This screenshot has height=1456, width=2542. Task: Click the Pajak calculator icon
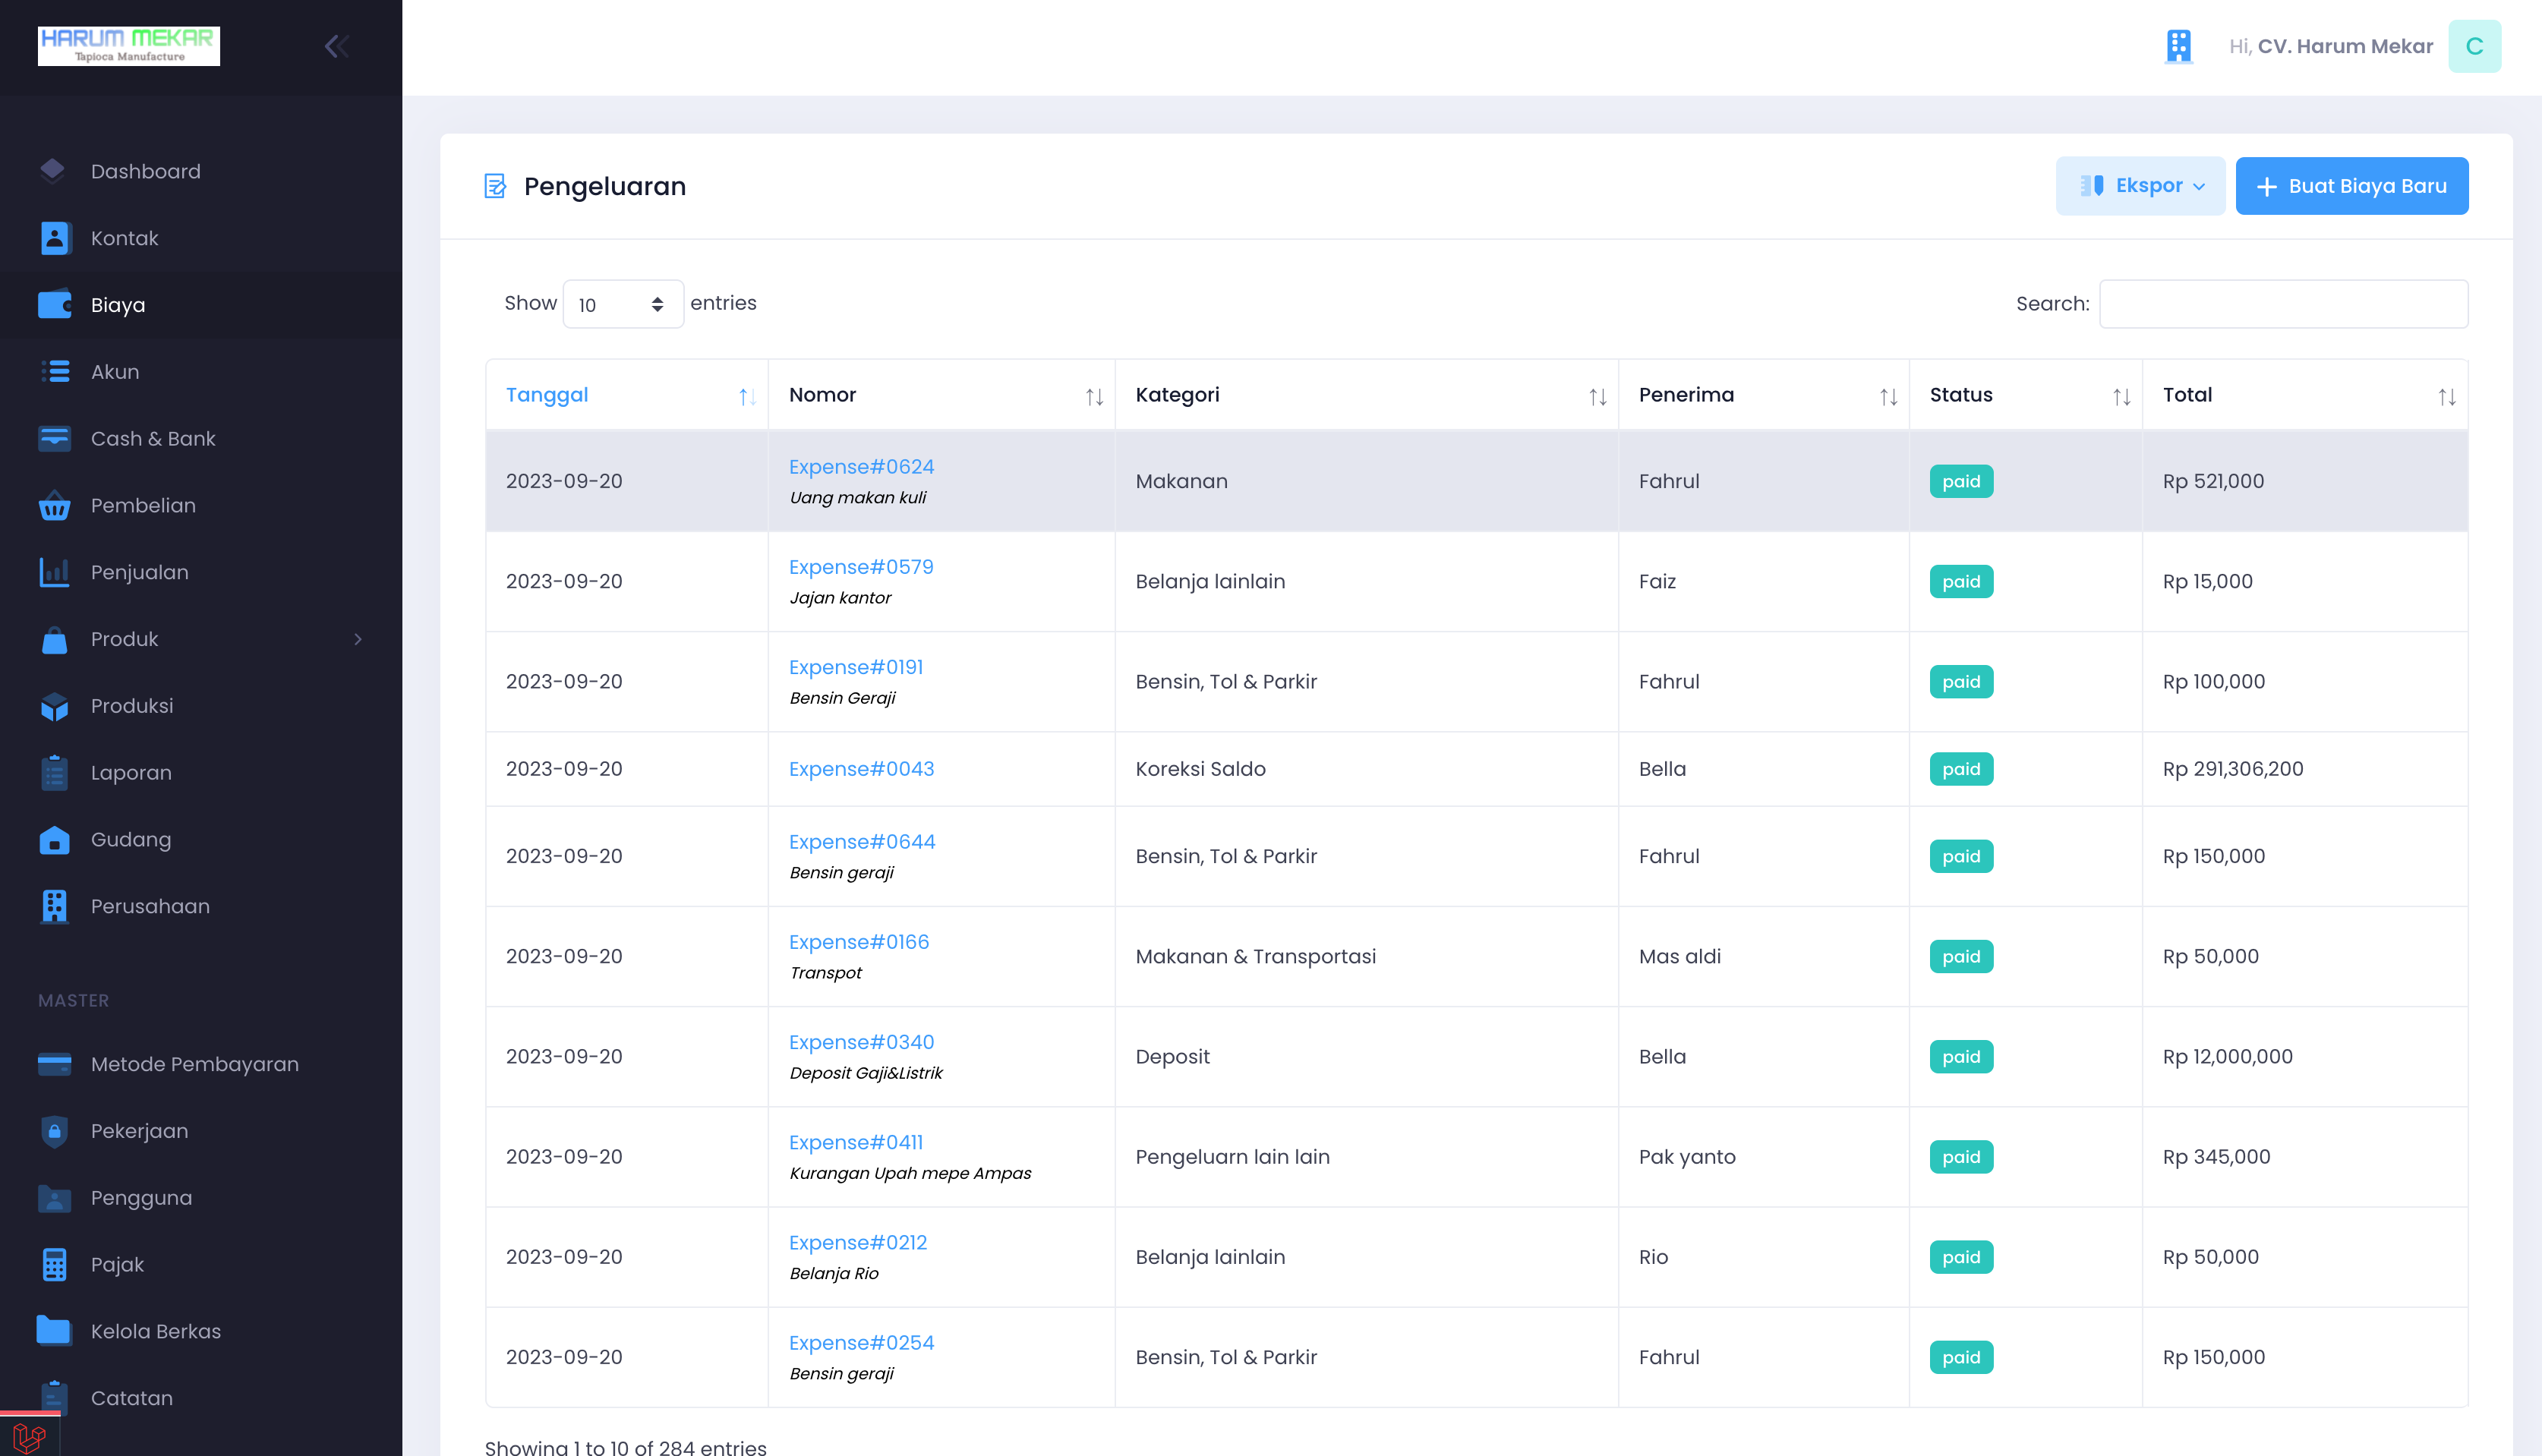54,1264
